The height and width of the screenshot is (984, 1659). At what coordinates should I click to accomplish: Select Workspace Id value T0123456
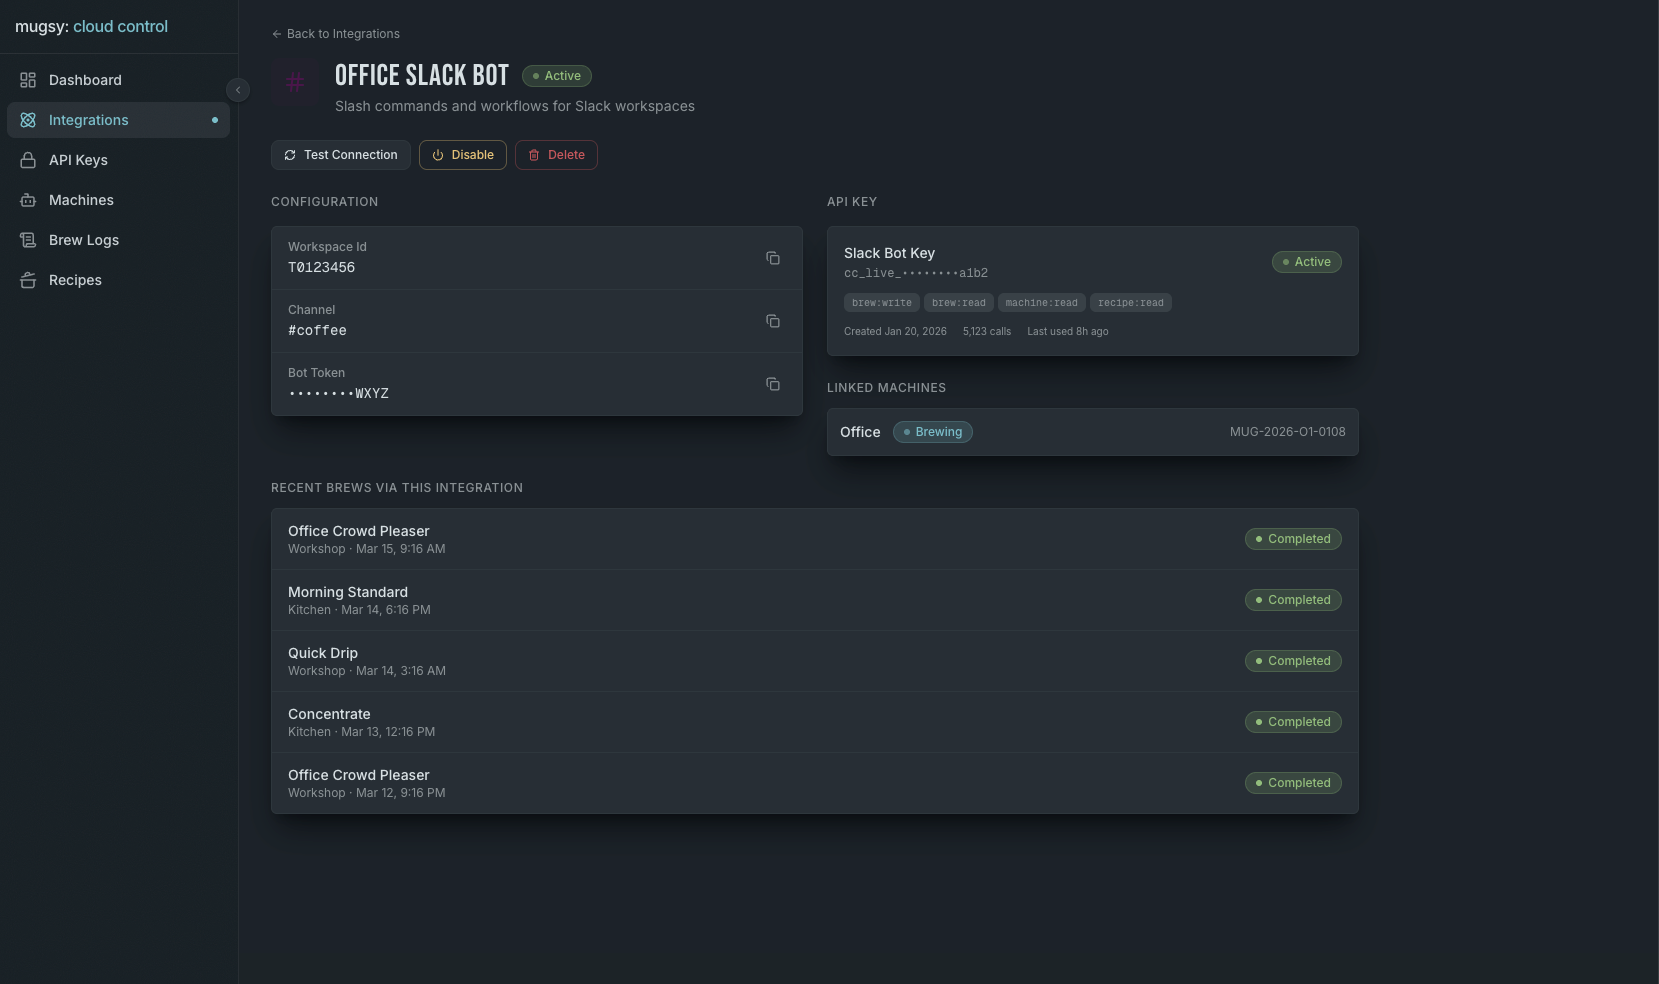pos(322,268)
